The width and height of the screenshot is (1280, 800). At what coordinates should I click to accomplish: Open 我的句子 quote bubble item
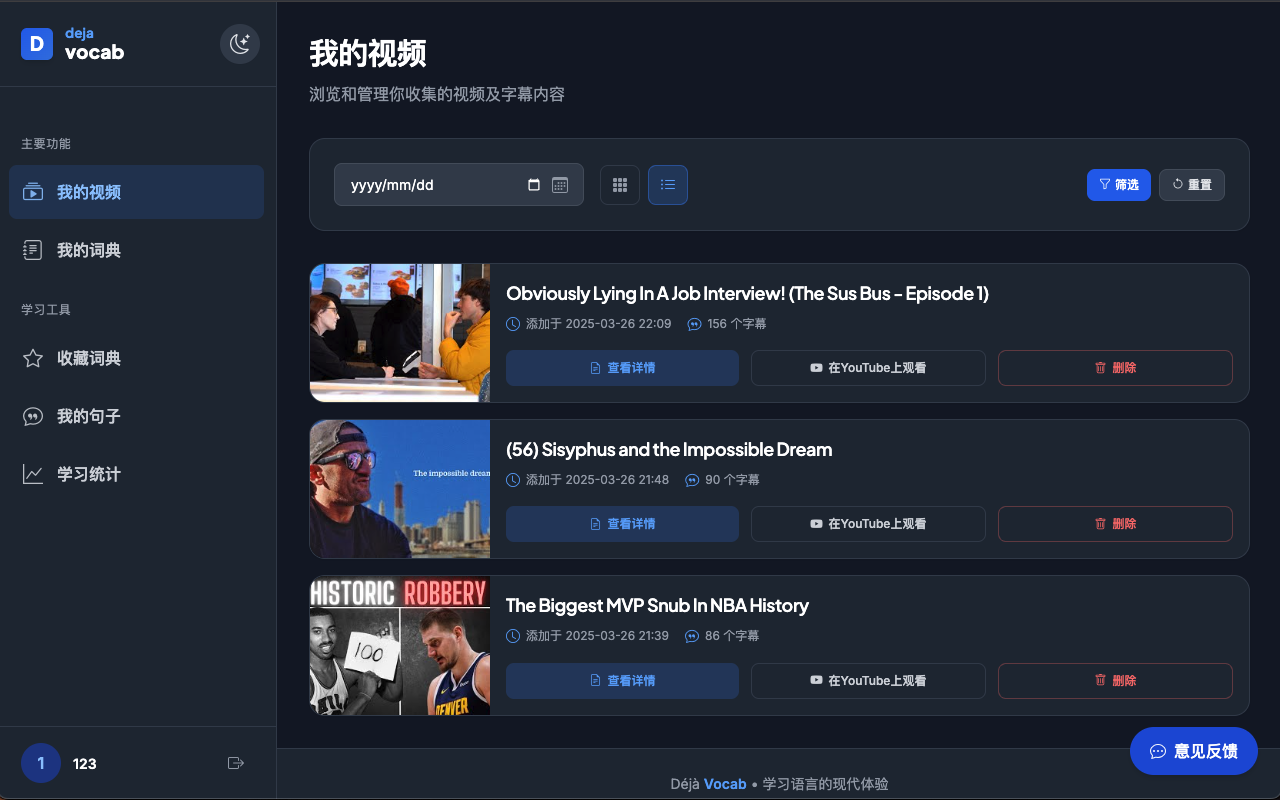[136, 416]
